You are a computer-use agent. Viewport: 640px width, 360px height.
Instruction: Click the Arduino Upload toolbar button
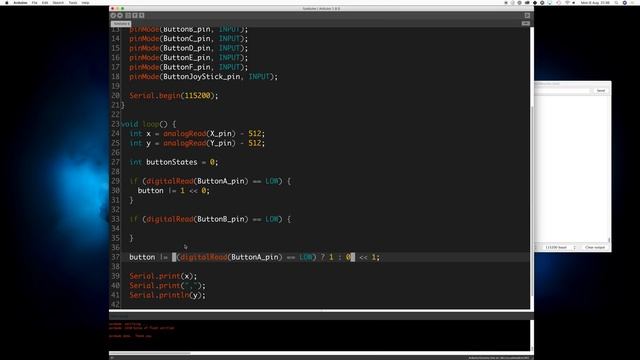coord(120,16)
